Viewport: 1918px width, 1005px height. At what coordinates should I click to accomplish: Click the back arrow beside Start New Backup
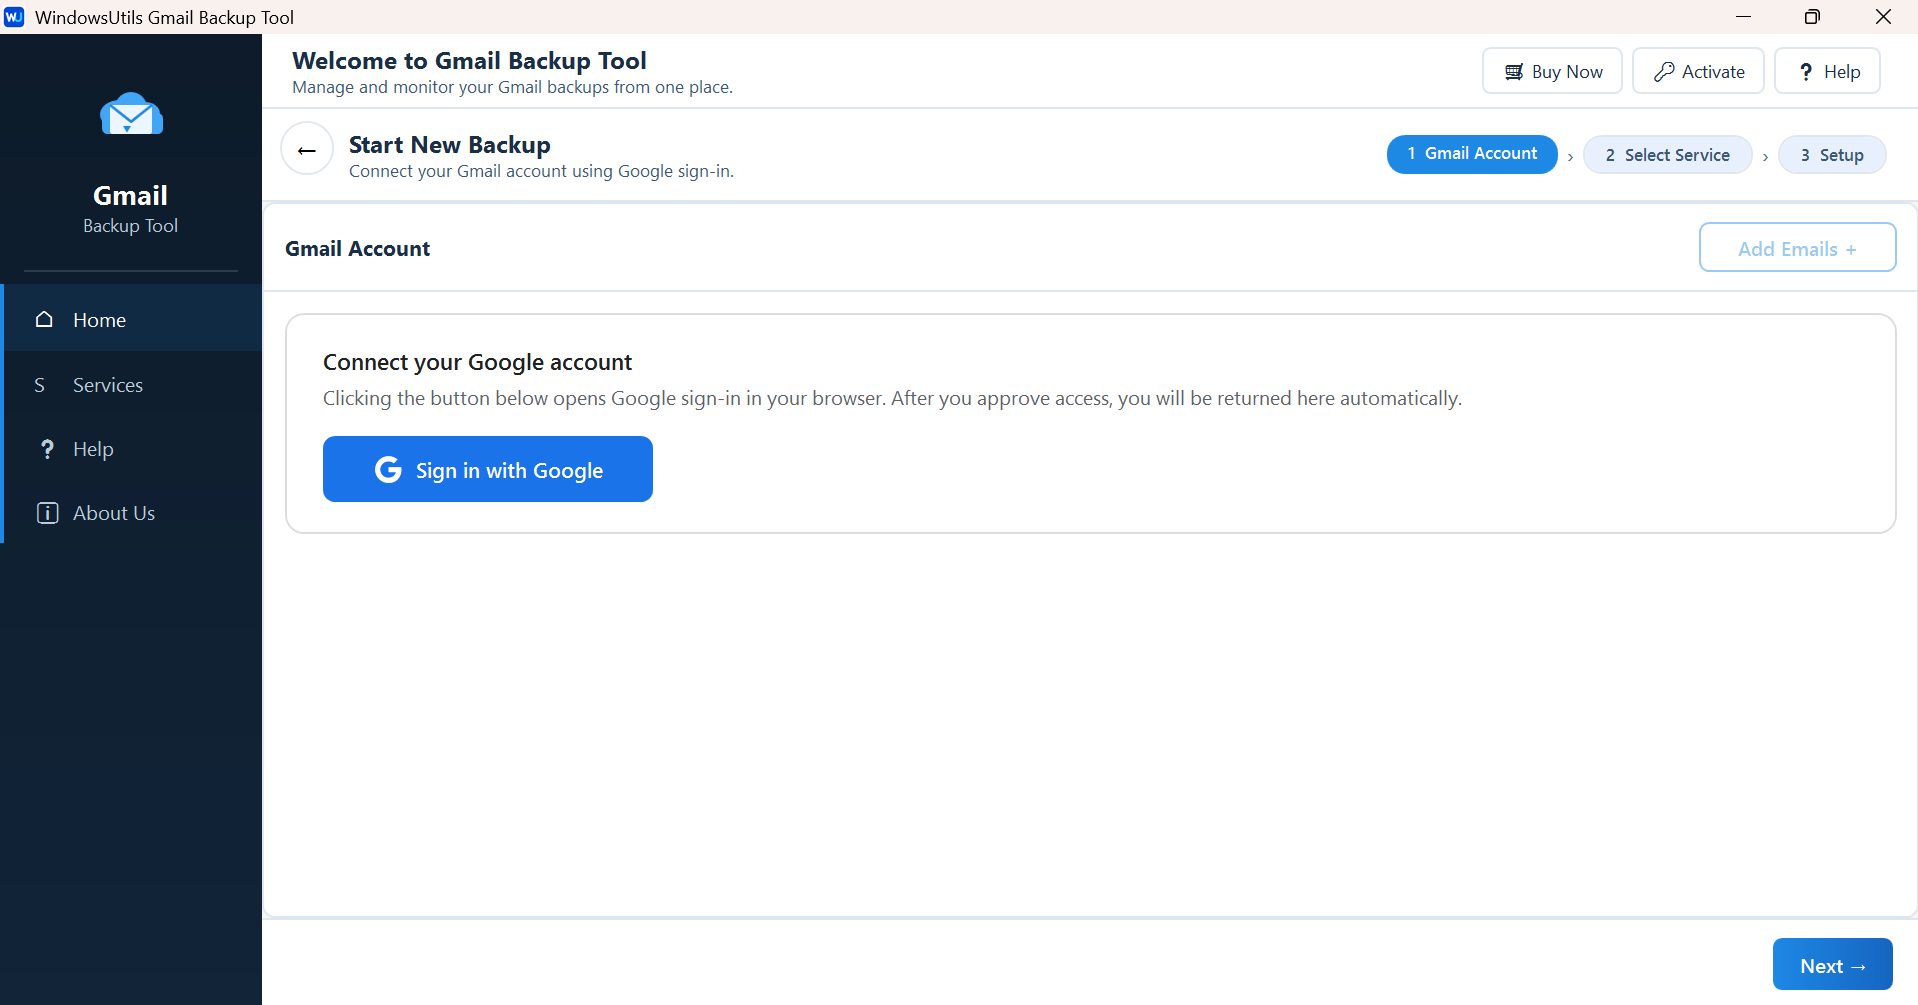[307, 149]
